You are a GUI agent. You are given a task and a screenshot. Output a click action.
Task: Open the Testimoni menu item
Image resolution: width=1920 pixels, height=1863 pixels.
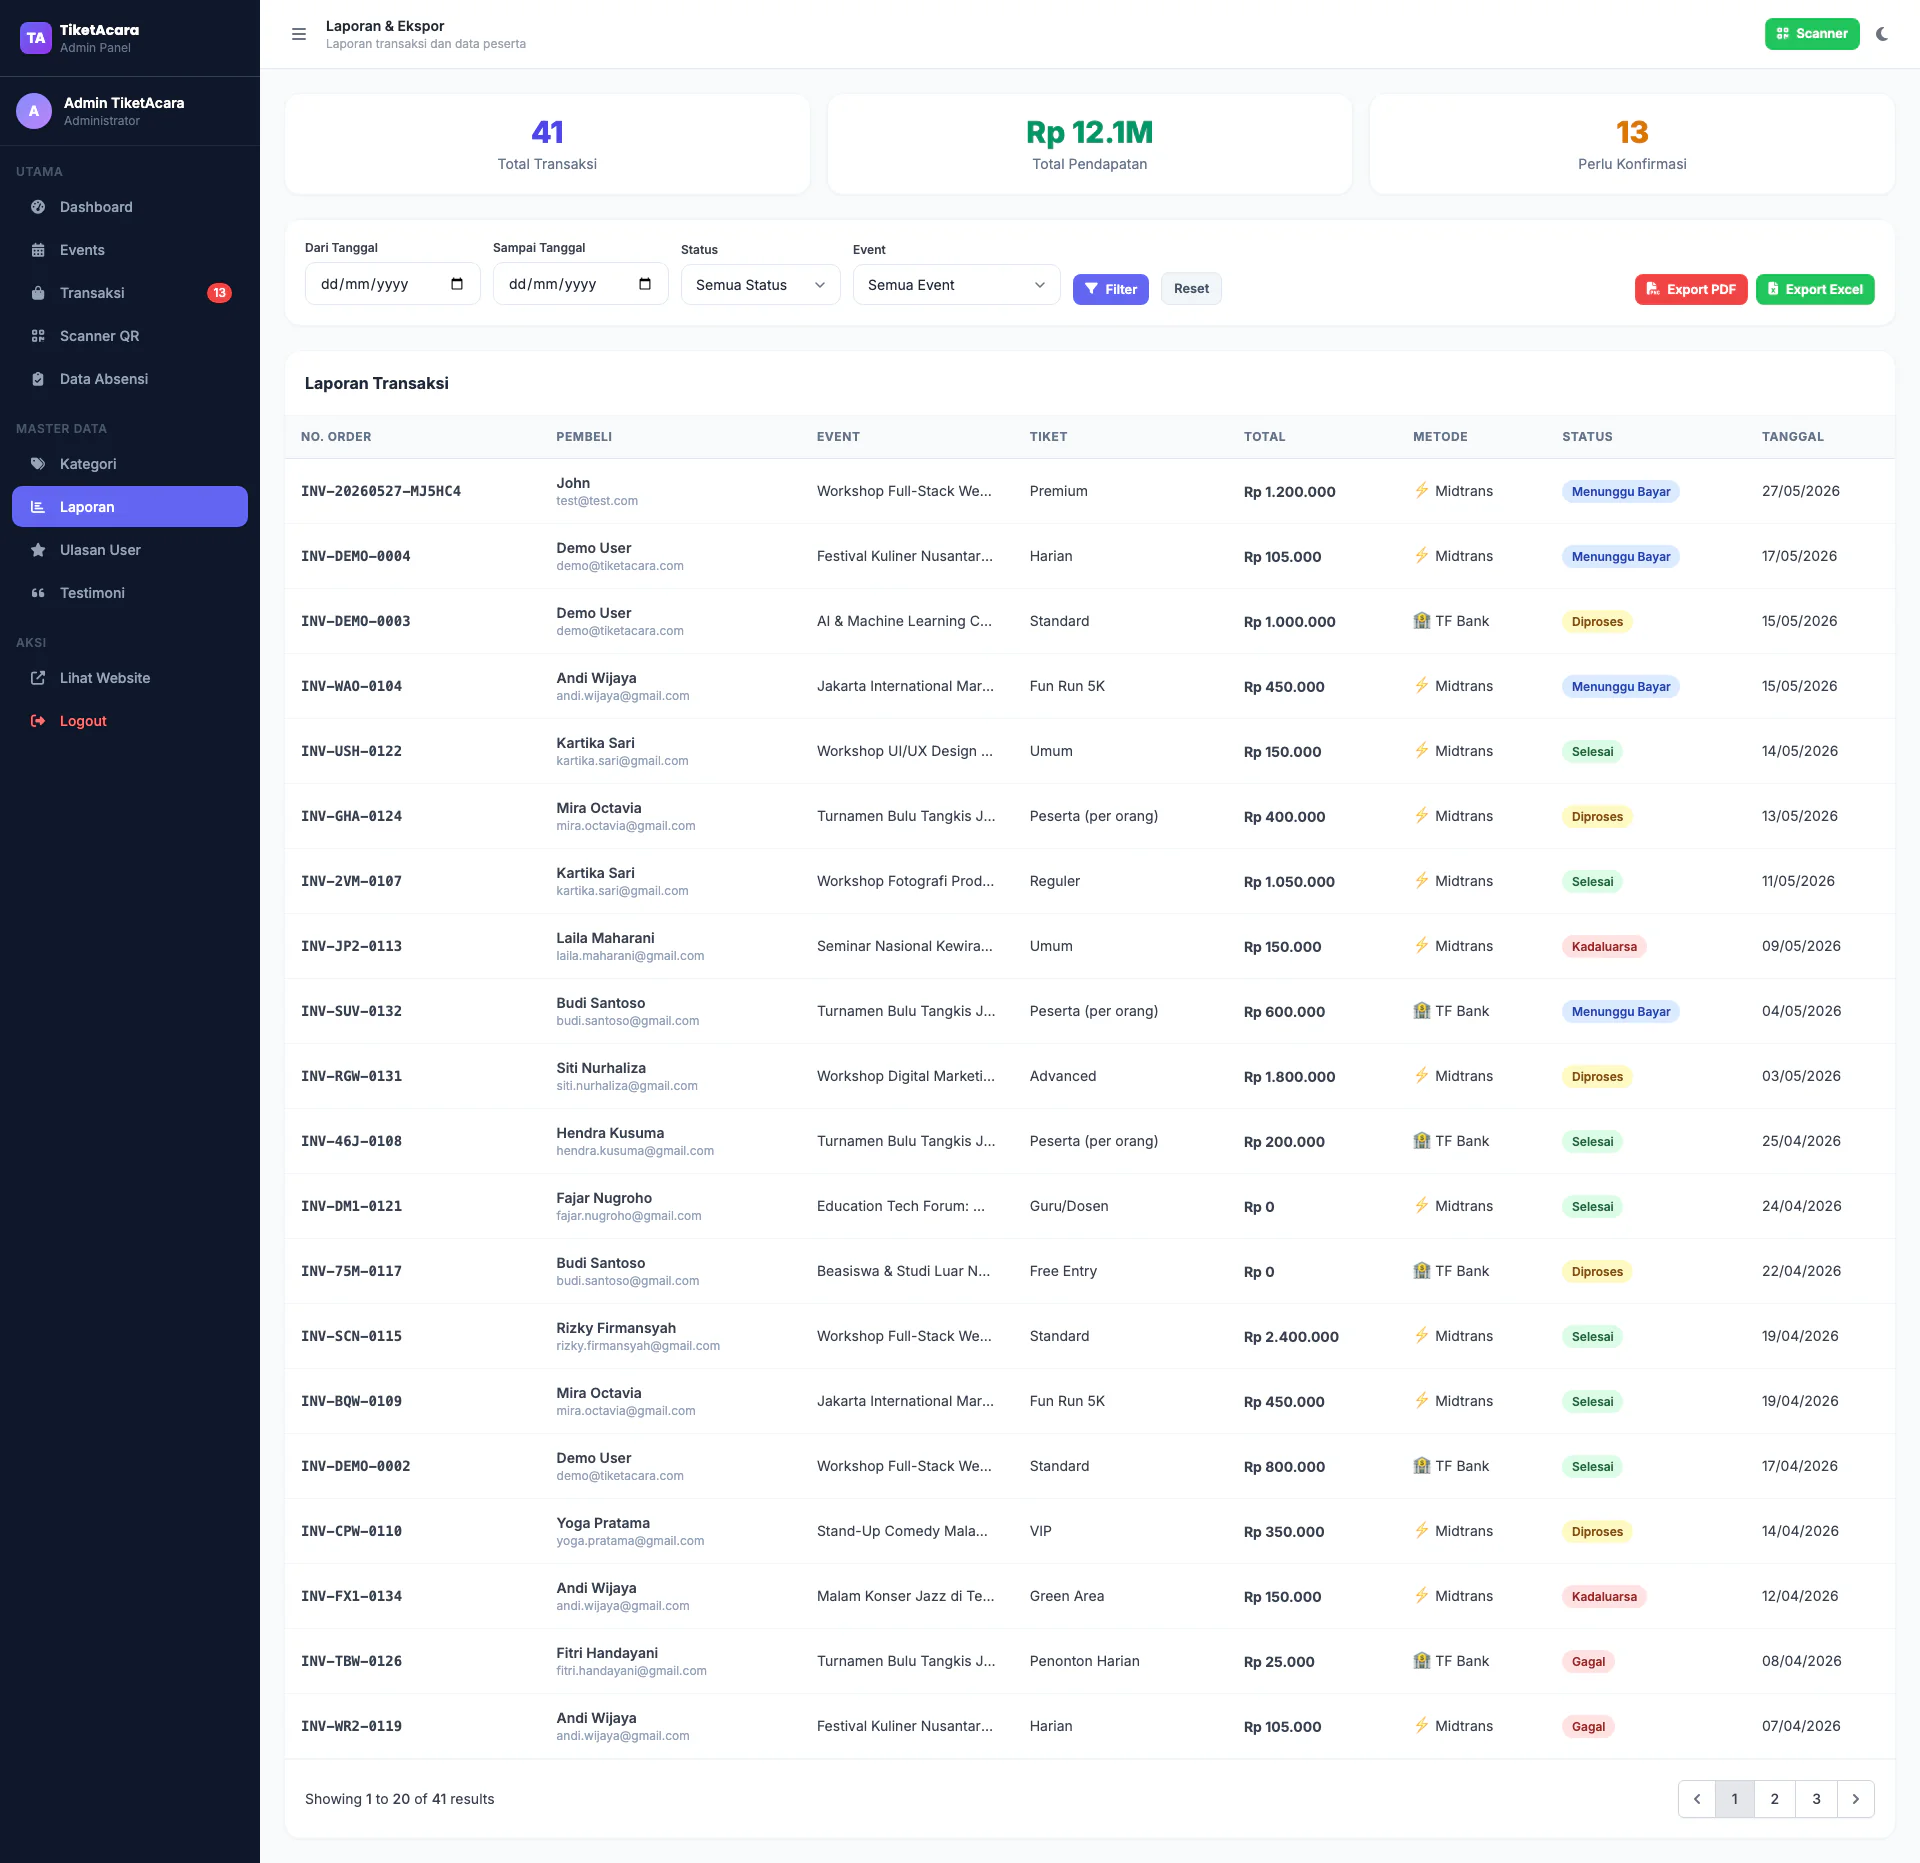click(130, 593)
